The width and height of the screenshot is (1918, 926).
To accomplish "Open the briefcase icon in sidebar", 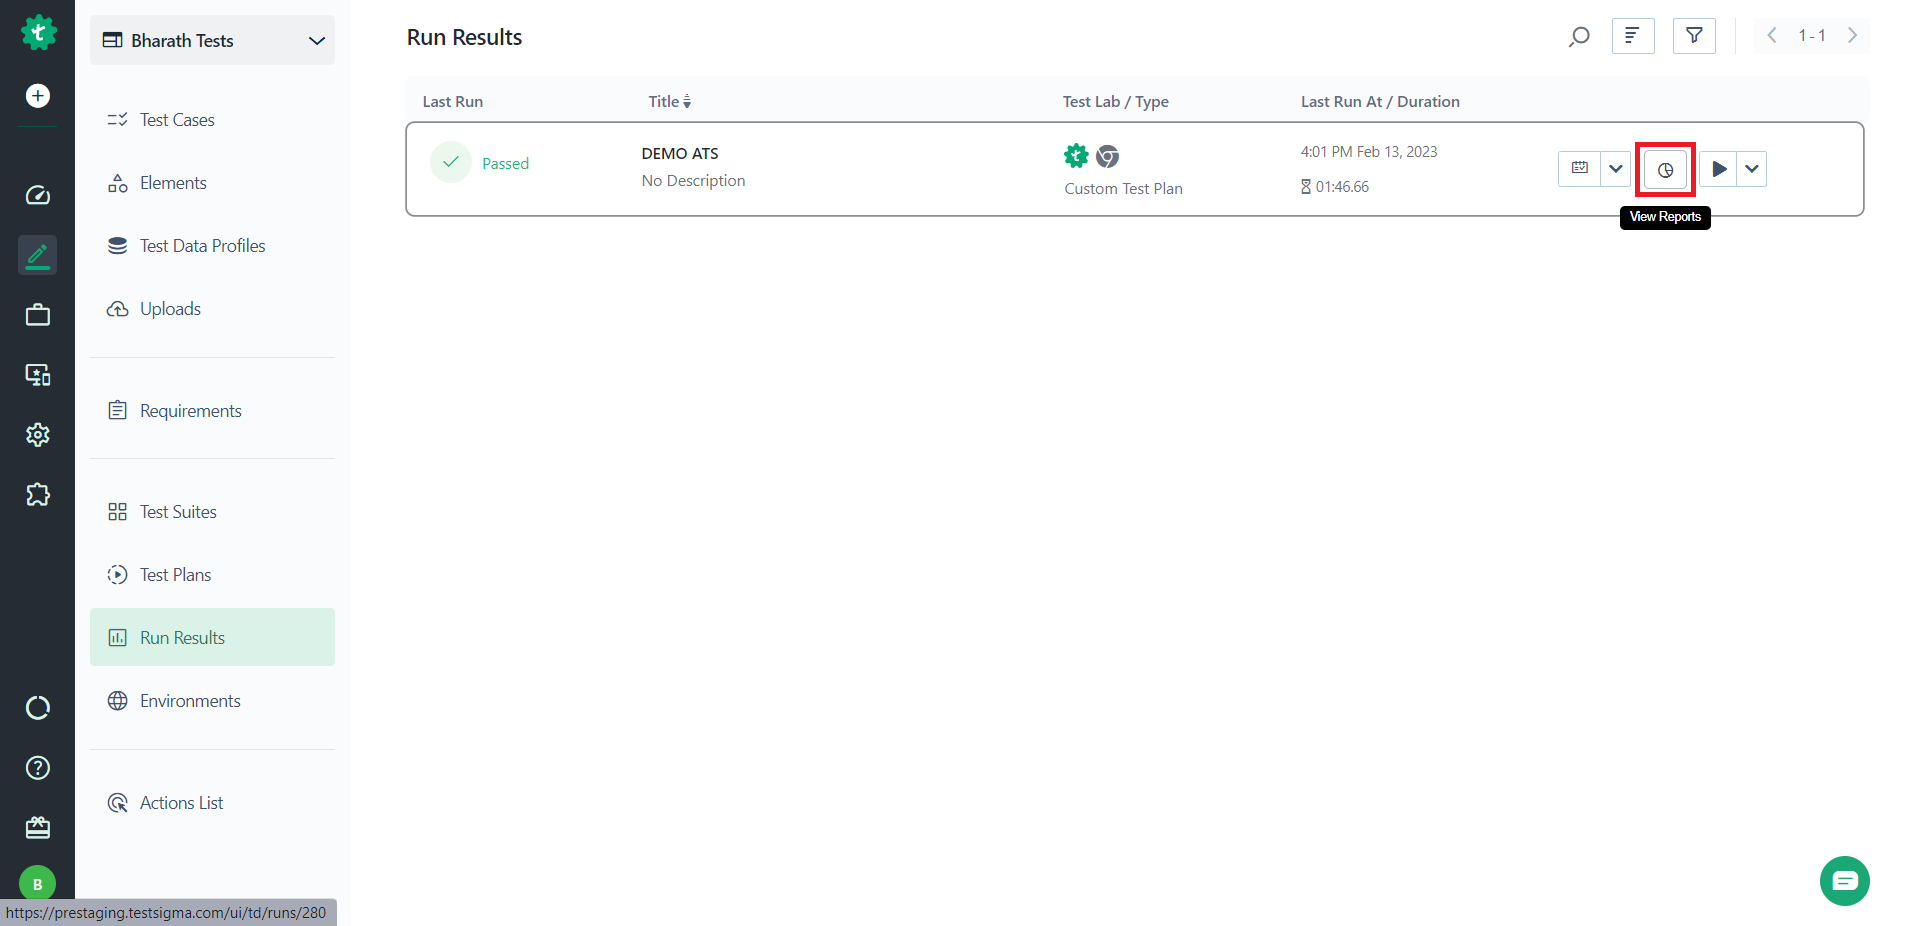I will click(x=38, y=315).
